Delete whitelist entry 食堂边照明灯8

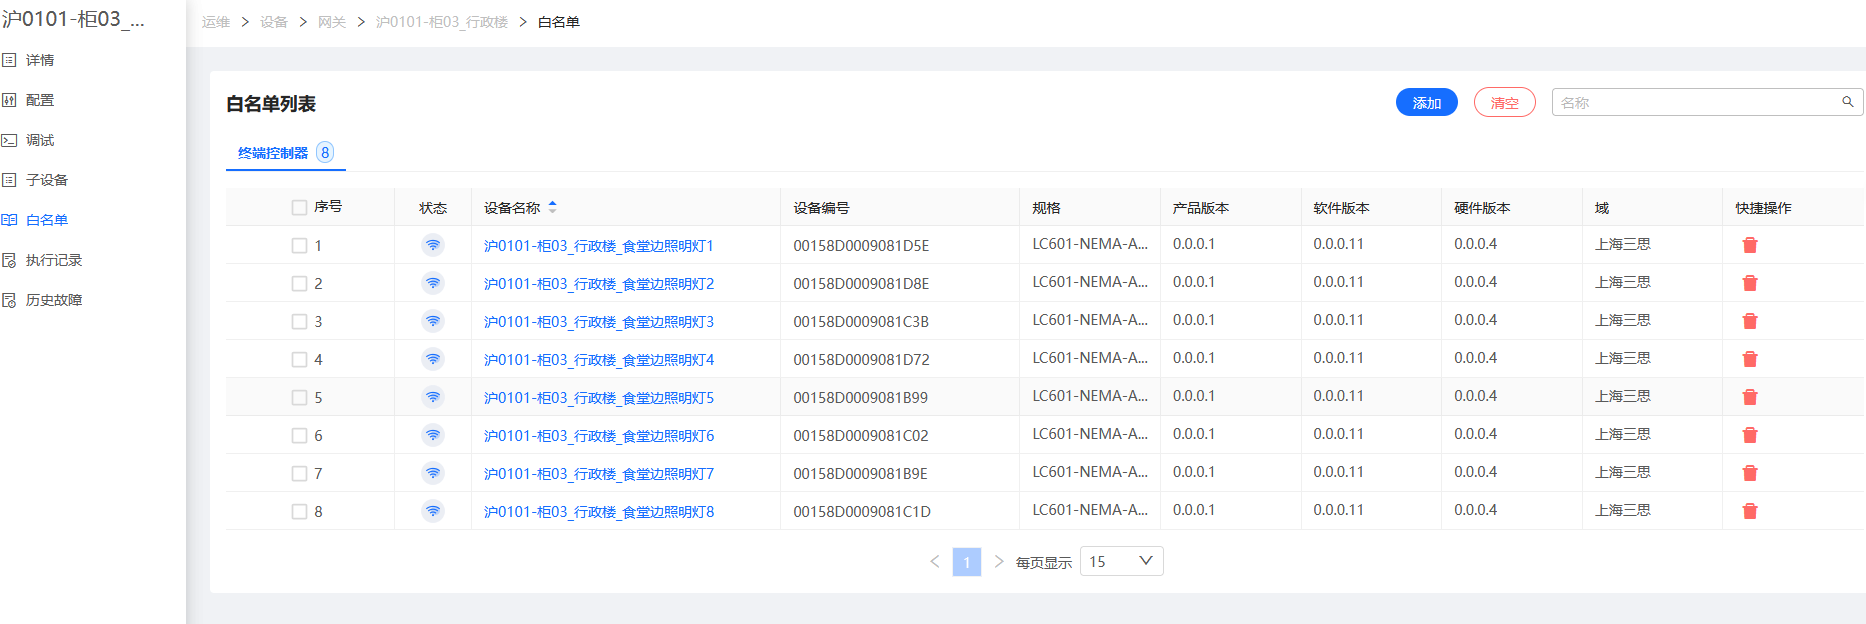pyautogui.click(x=1750, y=511)
